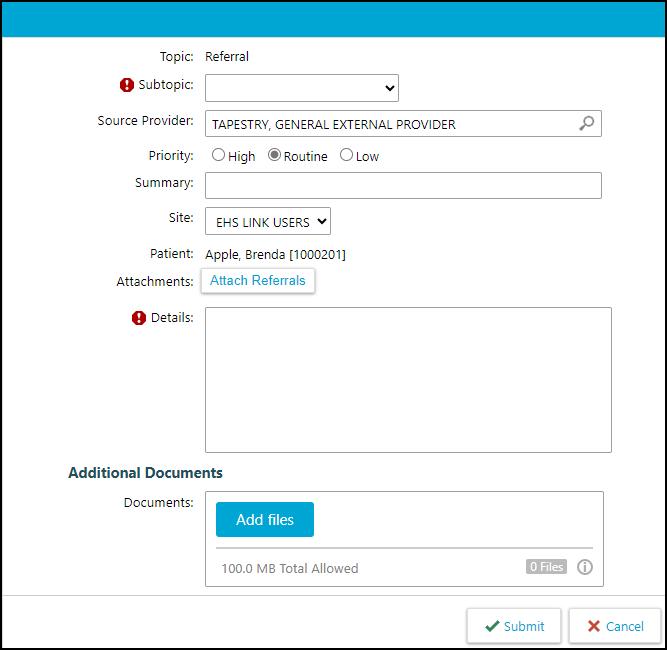Click the green checkmark on Submit

click(x=492, y=626)
